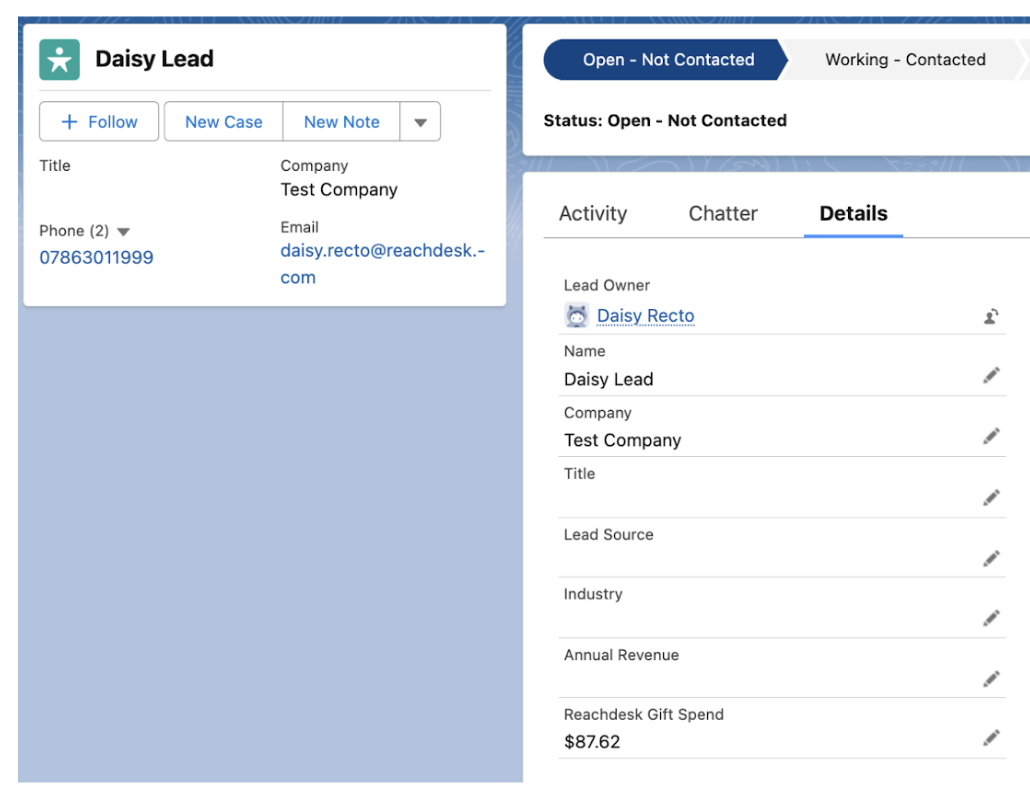Viewport: 1030px width, 794px height.
Task: Edit the Name field using the pencil icon
Action: [x=990, y=375]
